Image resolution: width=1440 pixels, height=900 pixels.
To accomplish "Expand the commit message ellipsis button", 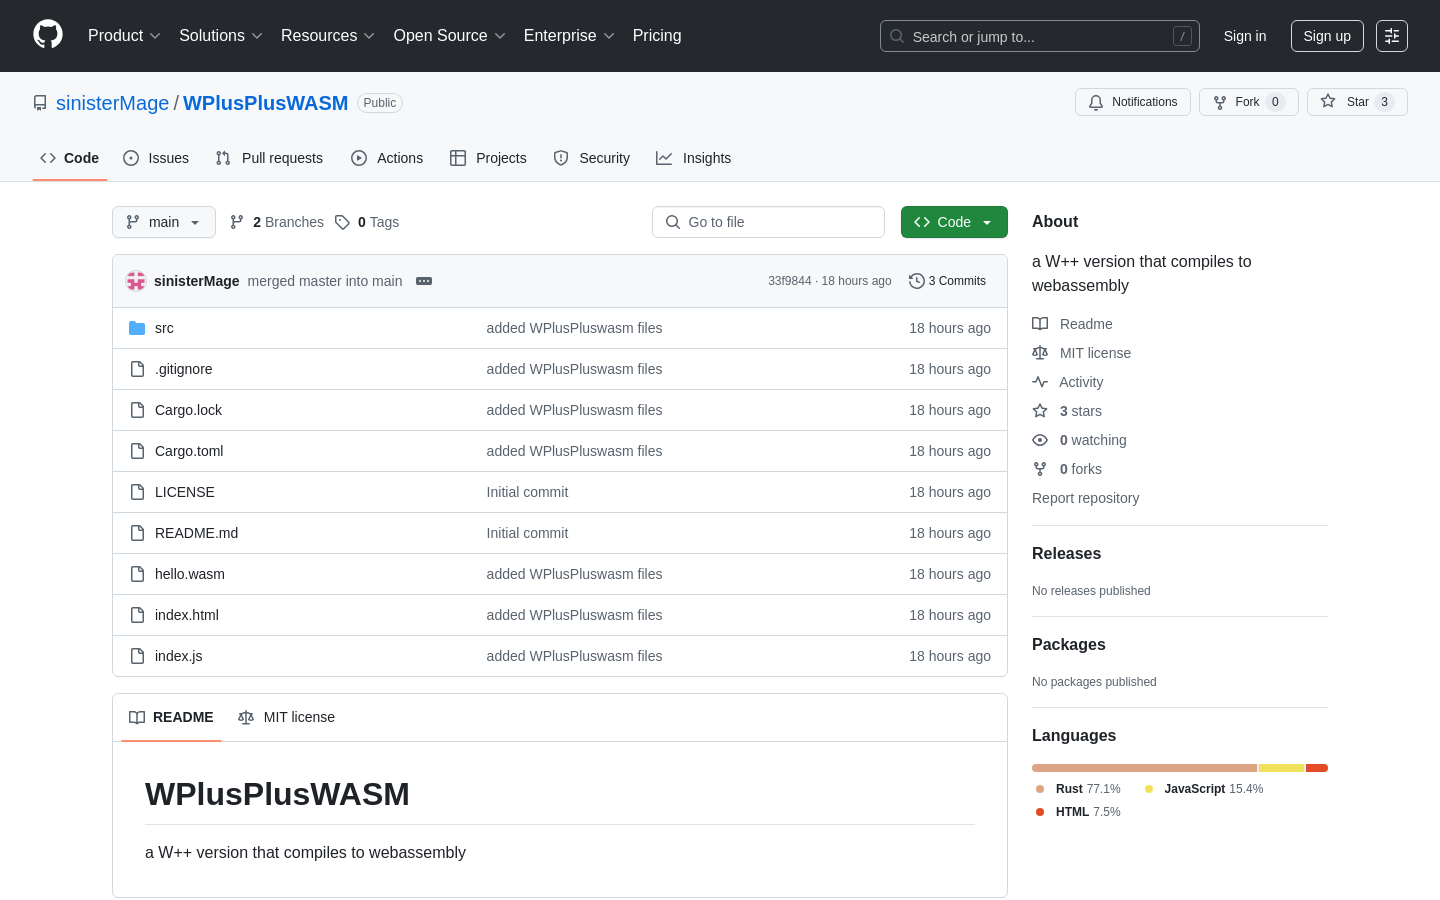I will [424, 281].
